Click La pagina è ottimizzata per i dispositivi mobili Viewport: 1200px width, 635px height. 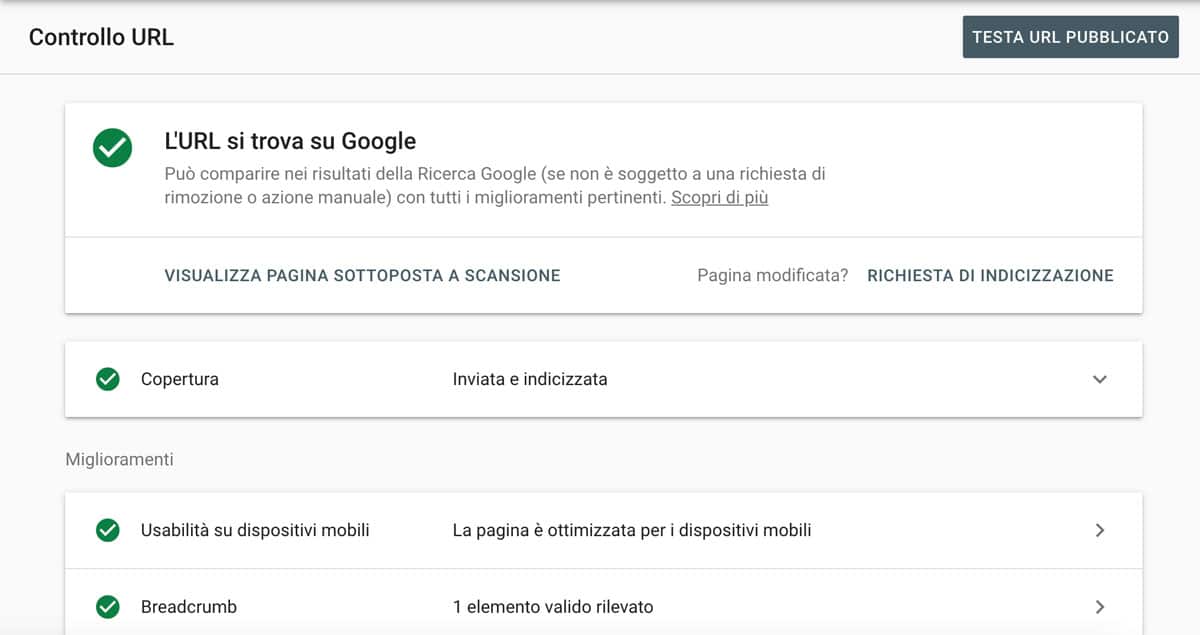click(x=632, y=530)
